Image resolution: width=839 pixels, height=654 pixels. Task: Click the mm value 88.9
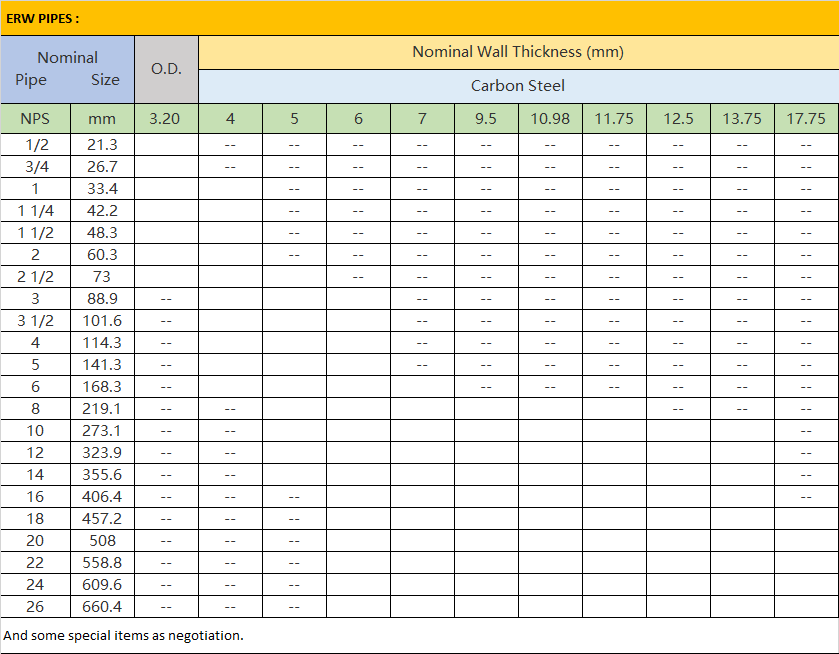point(102,298)
